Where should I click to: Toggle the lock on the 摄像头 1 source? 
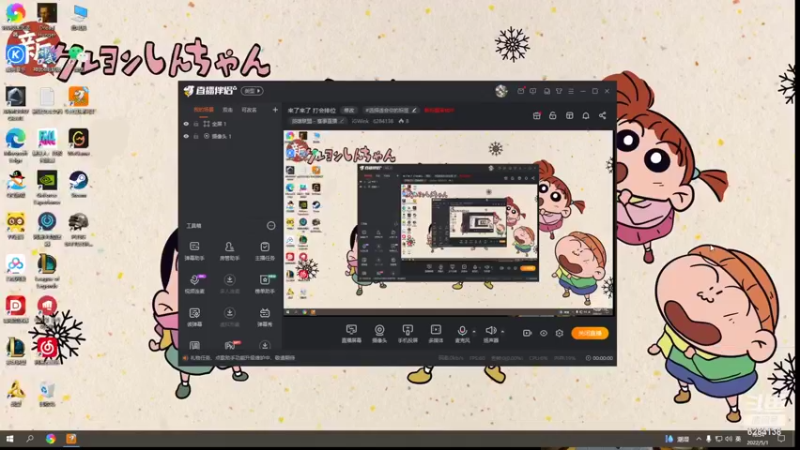195,136
